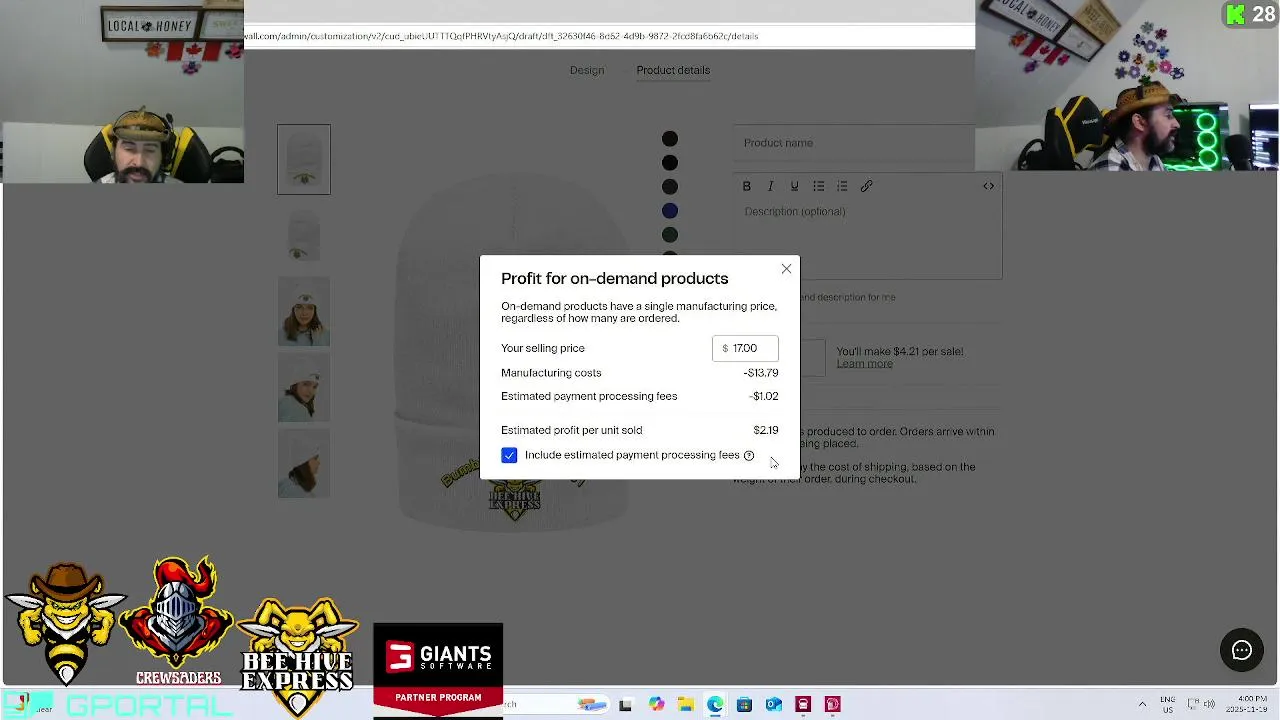Image resolution: width=1280 pixels, height=720 pixels.
Task: Select the second beanie thumbnail
Action: pos(304,235)
